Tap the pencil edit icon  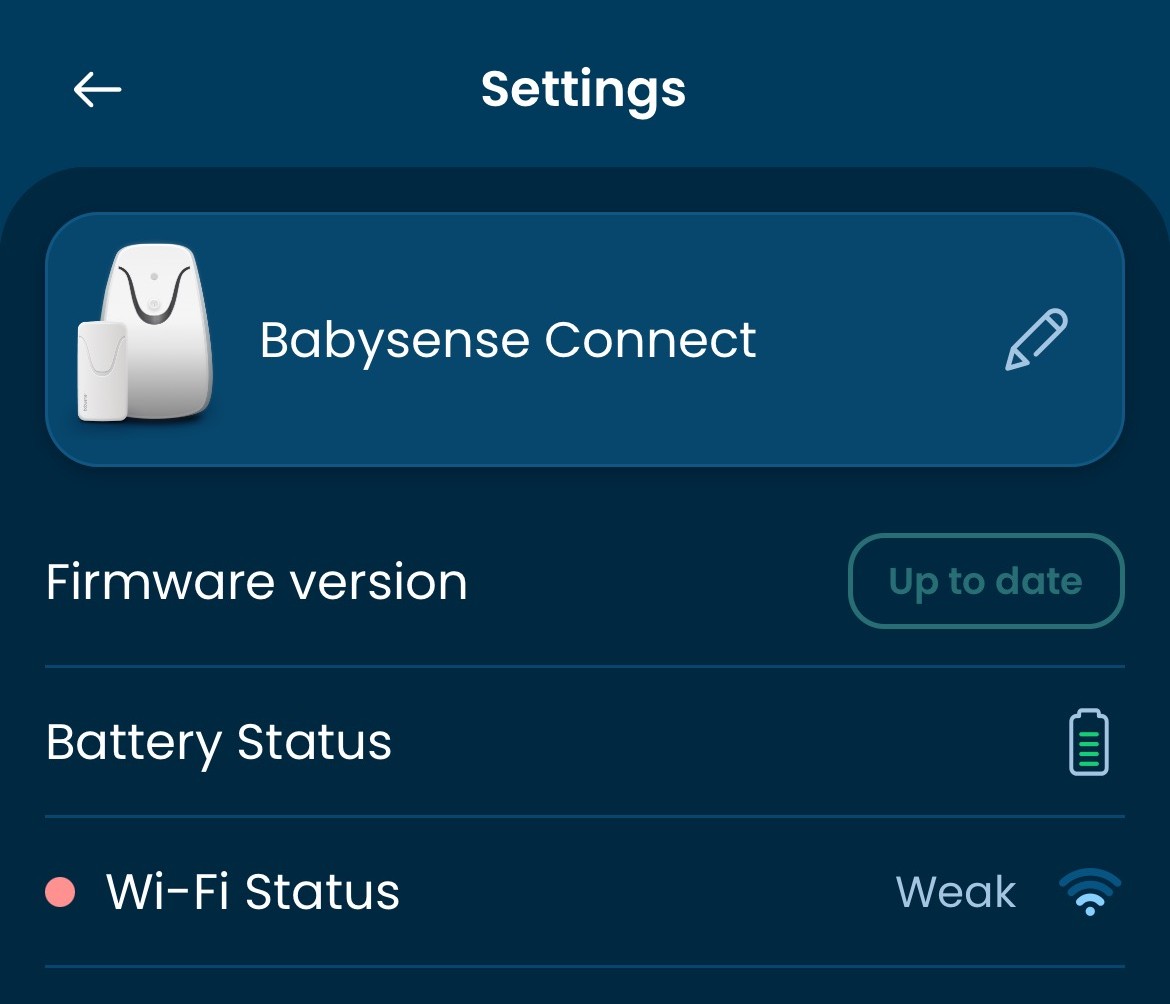point(1036,340)
